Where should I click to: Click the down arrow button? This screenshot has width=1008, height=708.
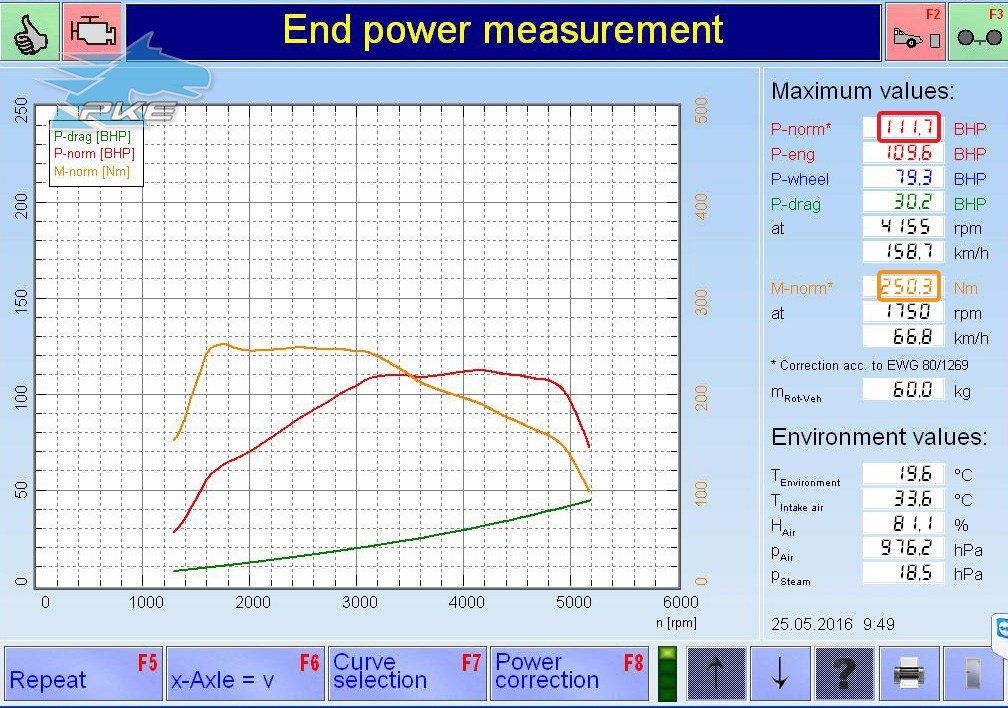click(x=780, y=674)
